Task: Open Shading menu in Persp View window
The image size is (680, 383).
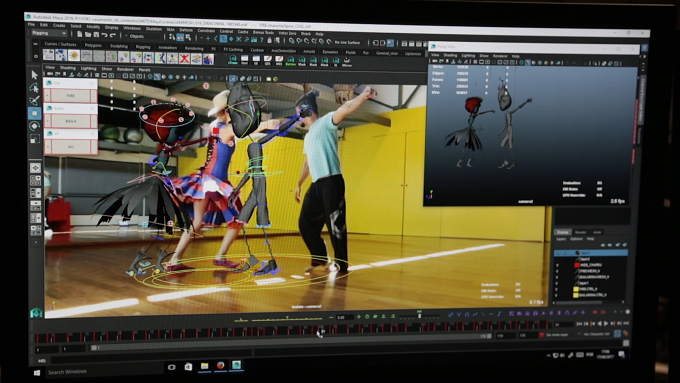Action: (x=450, y=56)
